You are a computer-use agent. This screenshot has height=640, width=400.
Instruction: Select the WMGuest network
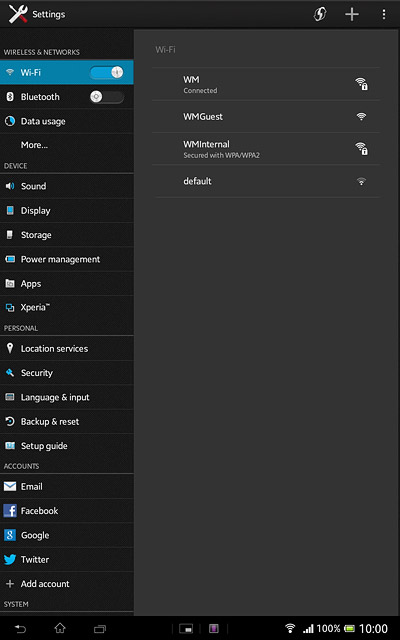coord(266,117)
